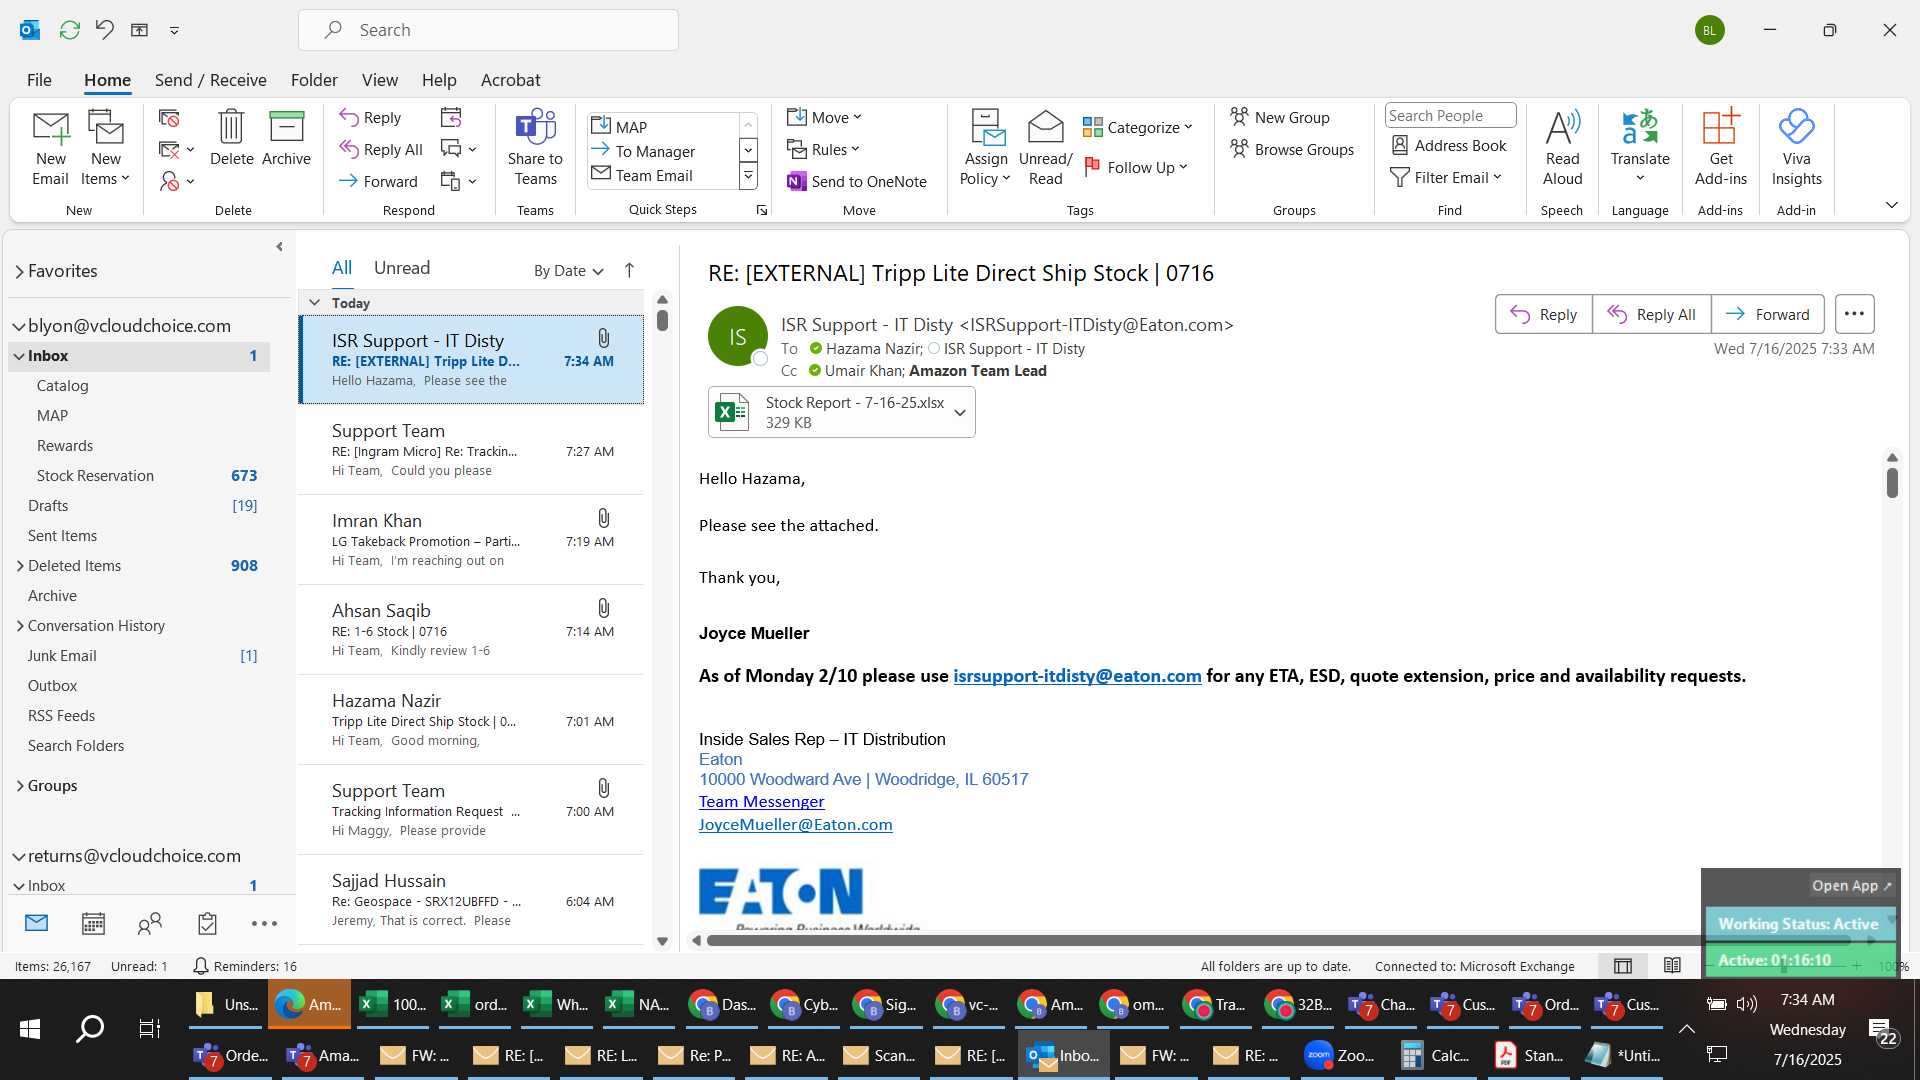This screenshot has height=1080, width=1920.
Task: Click the Search People field
Action: [x=1450, y=116]
